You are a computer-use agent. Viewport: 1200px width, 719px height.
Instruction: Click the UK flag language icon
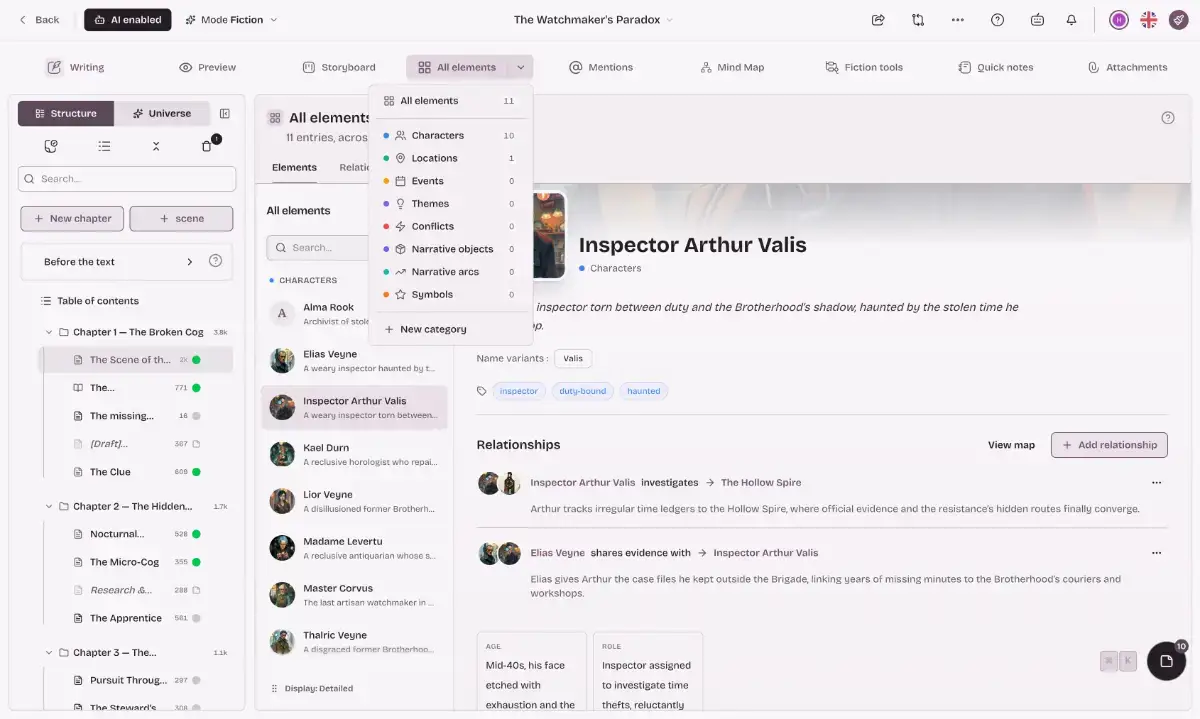[x=1149, y=20]
